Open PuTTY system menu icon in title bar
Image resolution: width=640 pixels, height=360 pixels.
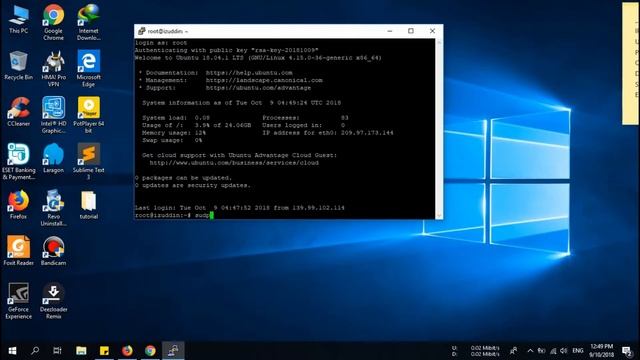tap(142, 31)
